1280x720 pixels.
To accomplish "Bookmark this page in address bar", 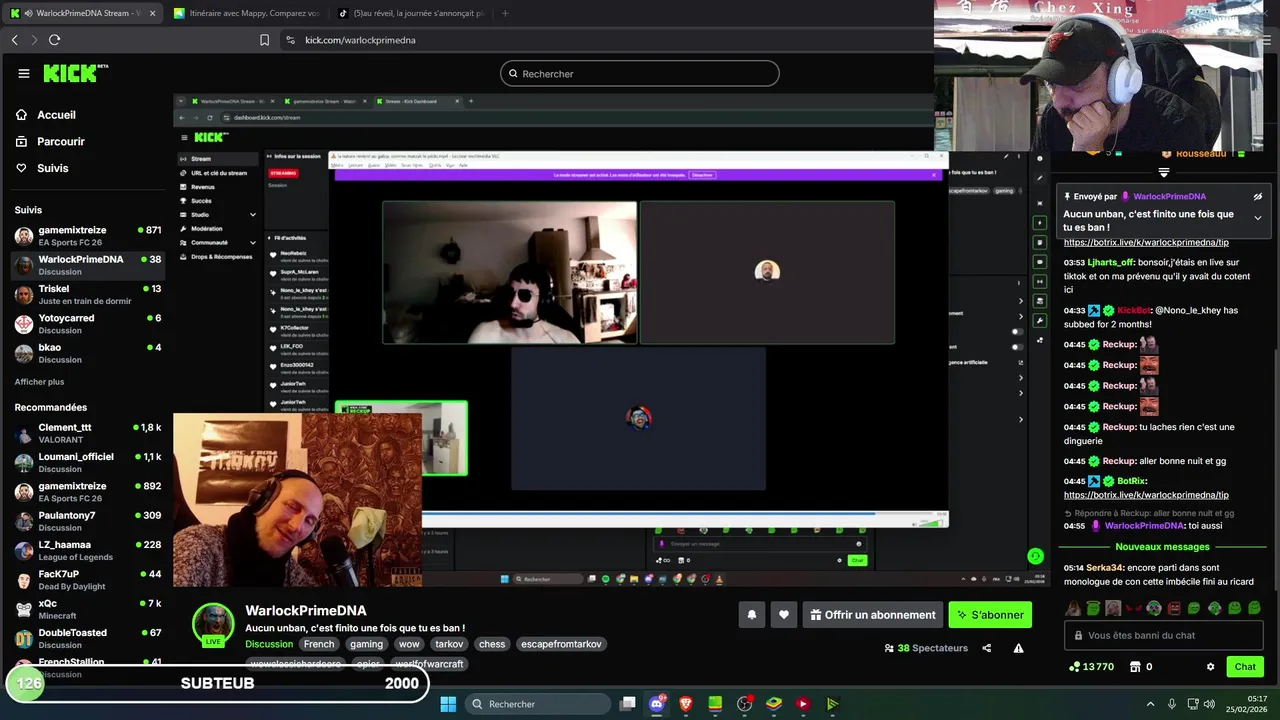I will pyautogui.click(x=264, y=40).
